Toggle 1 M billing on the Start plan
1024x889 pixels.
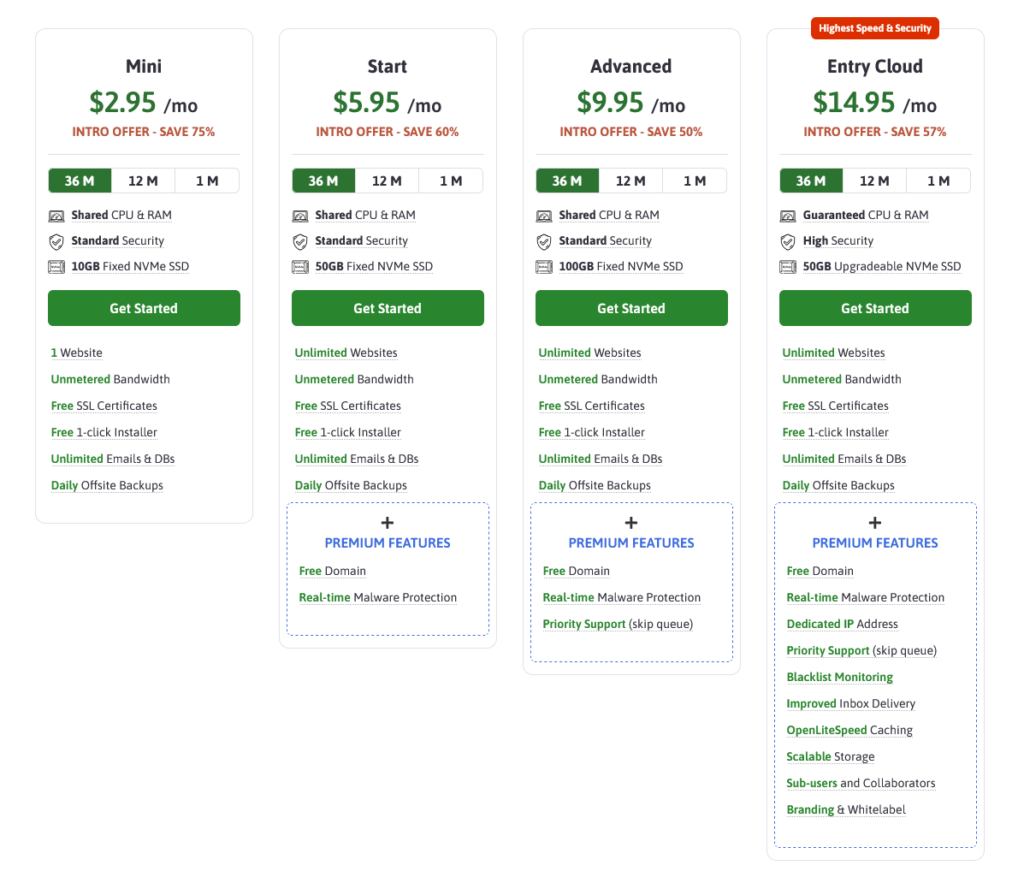pyautogui.click(x=451, y=181)
